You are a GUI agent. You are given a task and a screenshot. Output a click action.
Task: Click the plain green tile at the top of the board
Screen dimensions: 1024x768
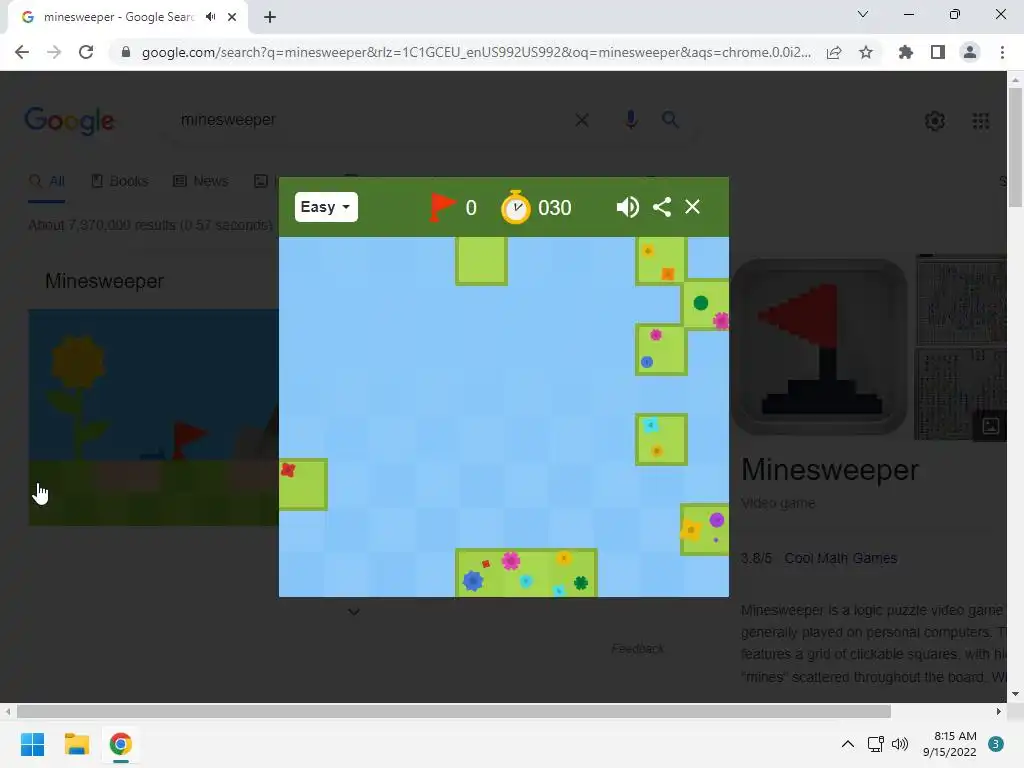click(481, 261)
